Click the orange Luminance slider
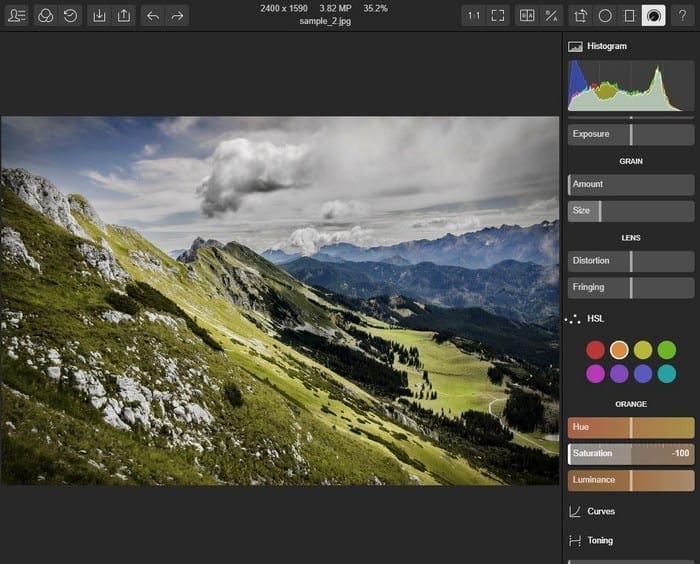This screenshot has height=564, width=700. click(x=631, y=480)
